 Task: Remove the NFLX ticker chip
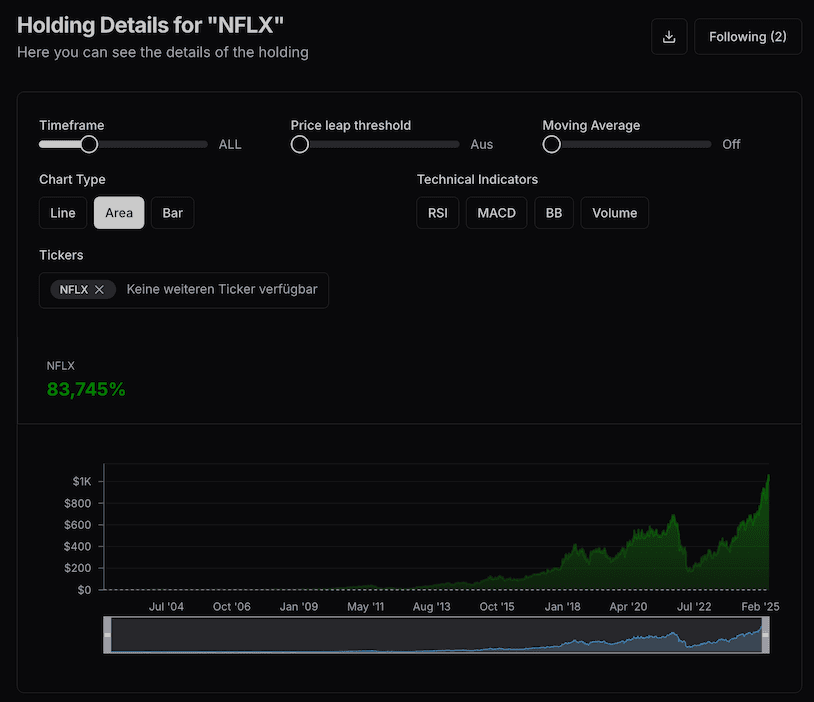99,289
